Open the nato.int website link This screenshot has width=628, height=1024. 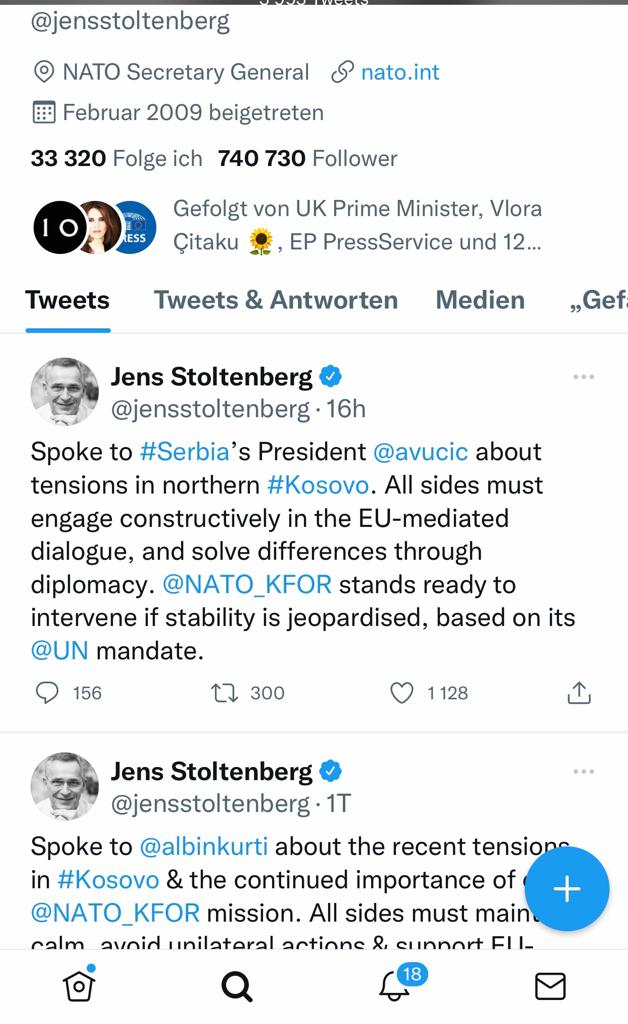tap(399, 72)
